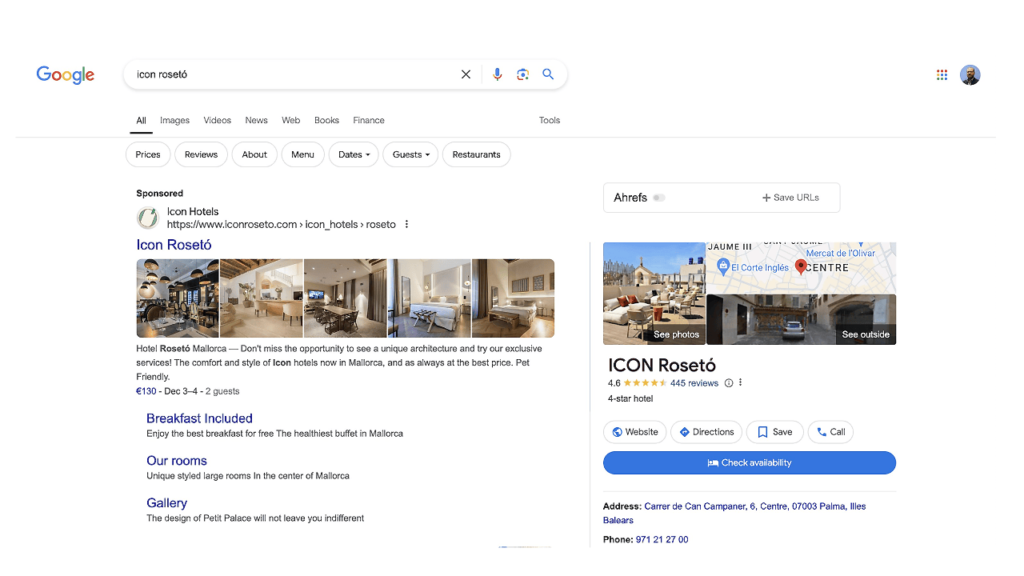1024x576 pixels.
Task: Open the ad photo of the white bedroom
Action: [x=429, y=298]
